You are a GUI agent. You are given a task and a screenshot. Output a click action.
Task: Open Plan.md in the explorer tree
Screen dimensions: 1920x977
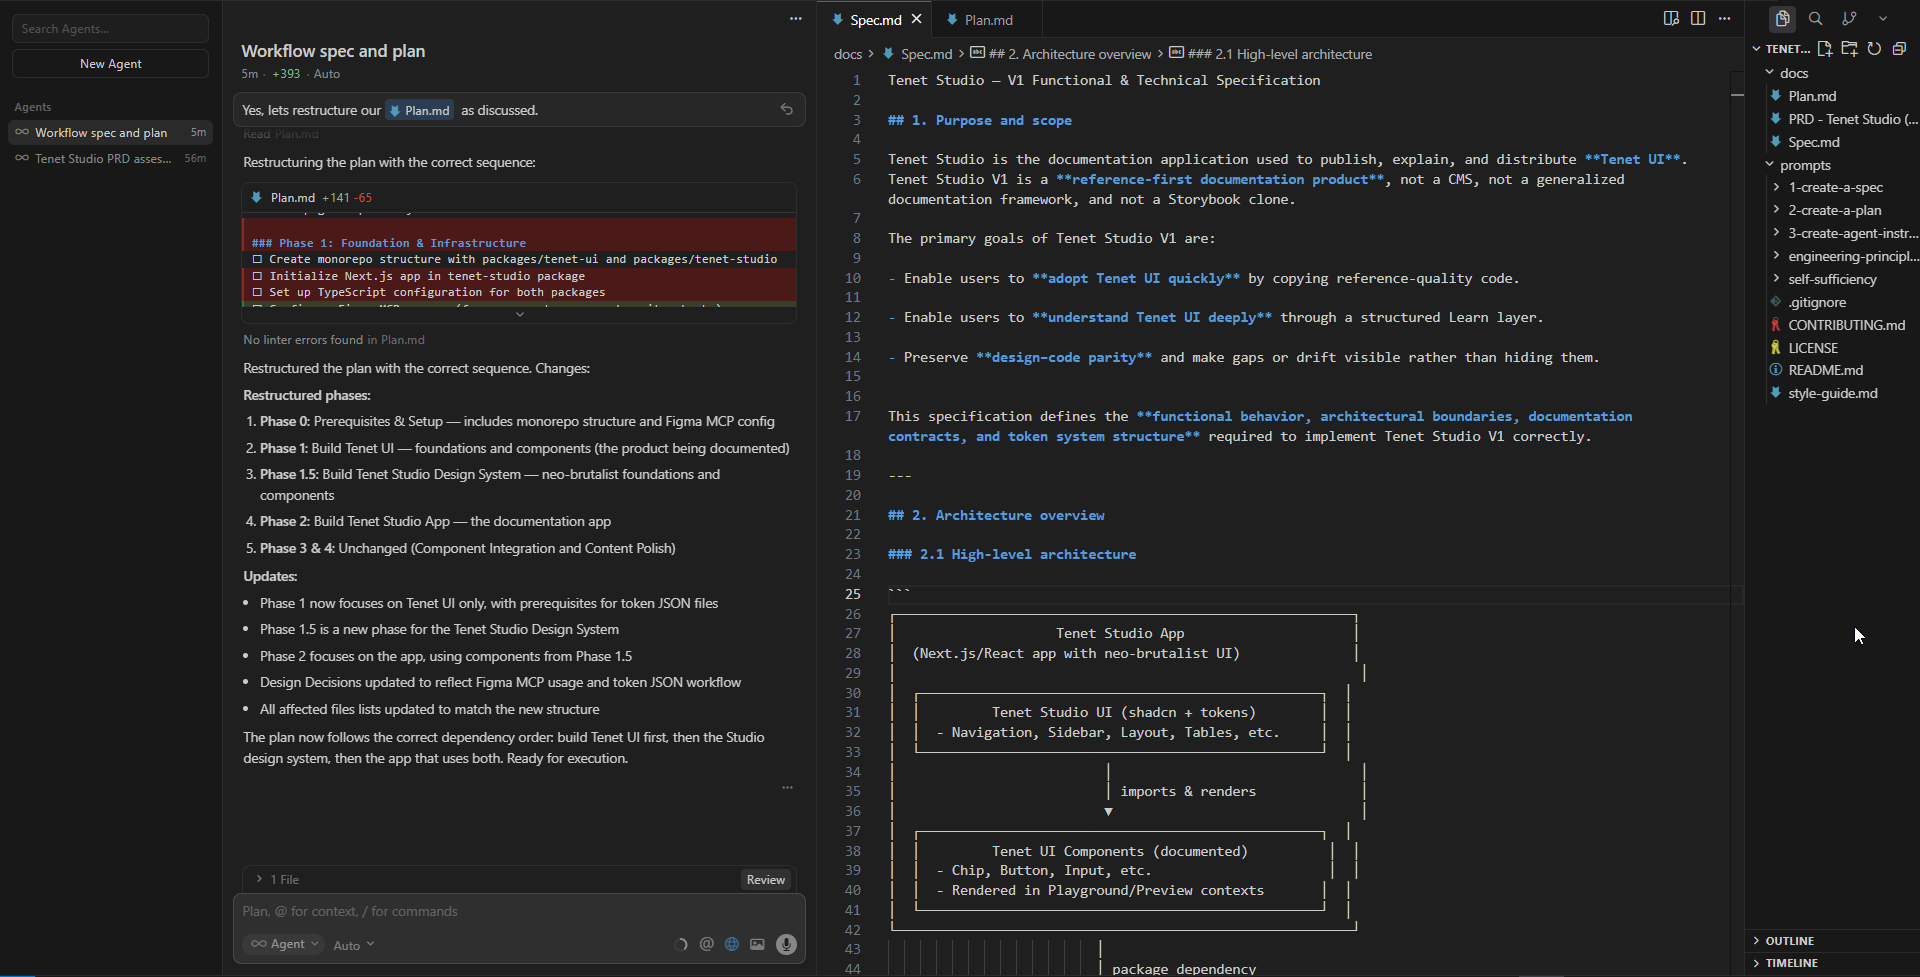click(x=1812, y=96)
